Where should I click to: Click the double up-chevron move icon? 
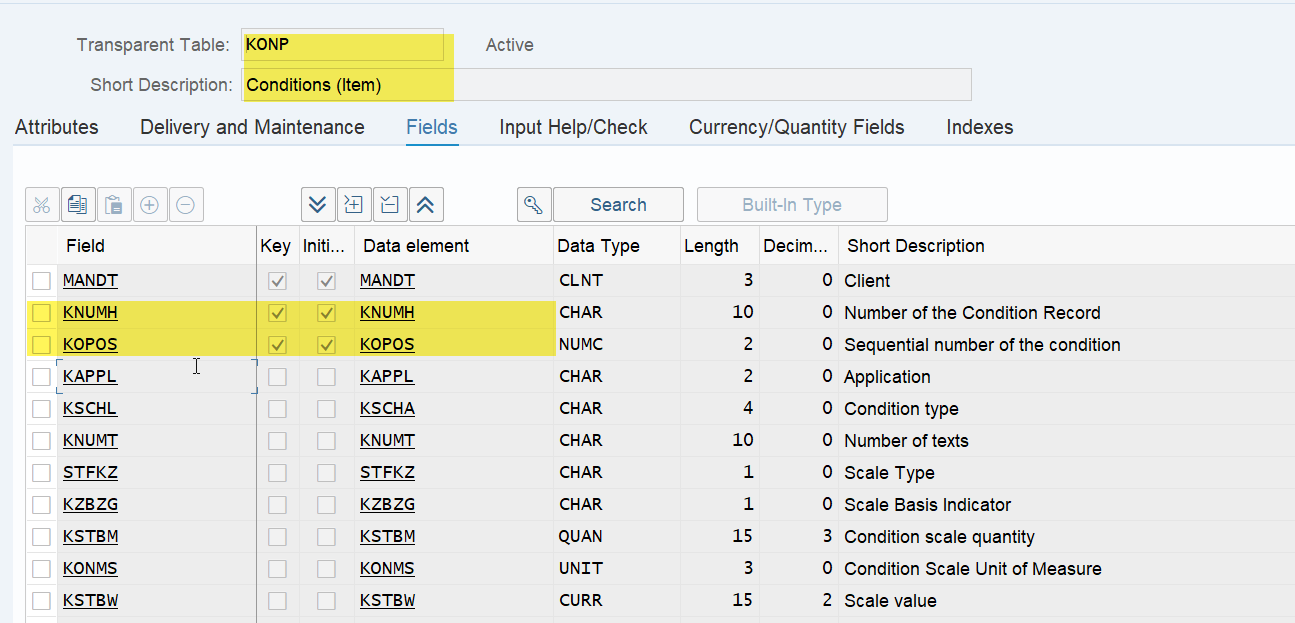[x=426, y=204]
